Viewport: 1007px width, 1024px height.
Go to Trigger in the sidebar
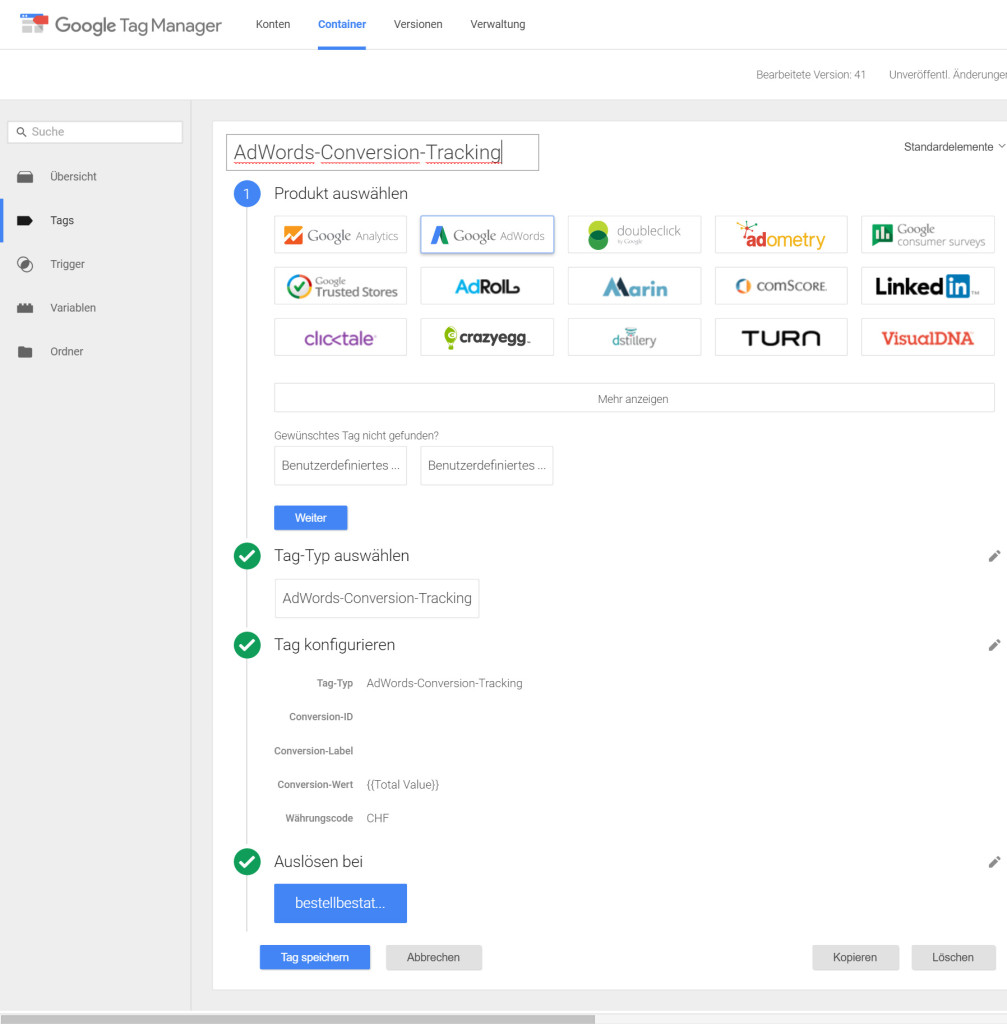pos(67,264)
